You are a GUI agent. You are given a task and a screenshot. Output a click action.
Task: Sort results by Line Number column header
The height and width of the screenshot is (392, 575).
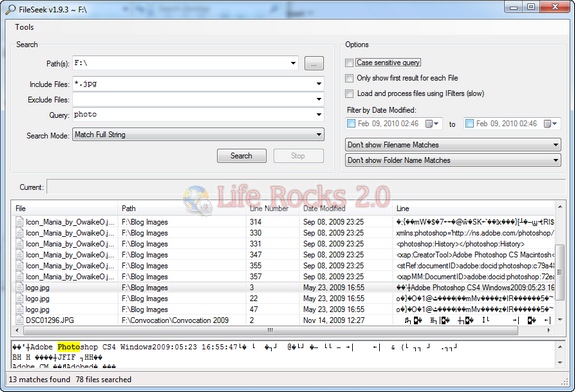[x=272, y=208]
